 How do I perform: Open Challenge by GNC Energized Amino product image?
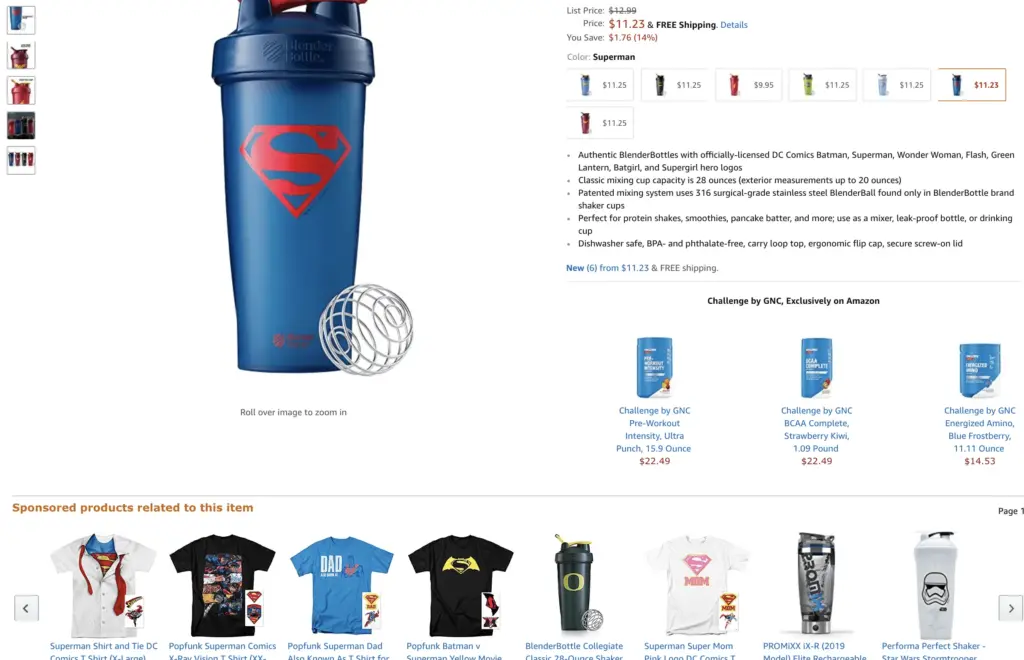(x=980, y=369)
